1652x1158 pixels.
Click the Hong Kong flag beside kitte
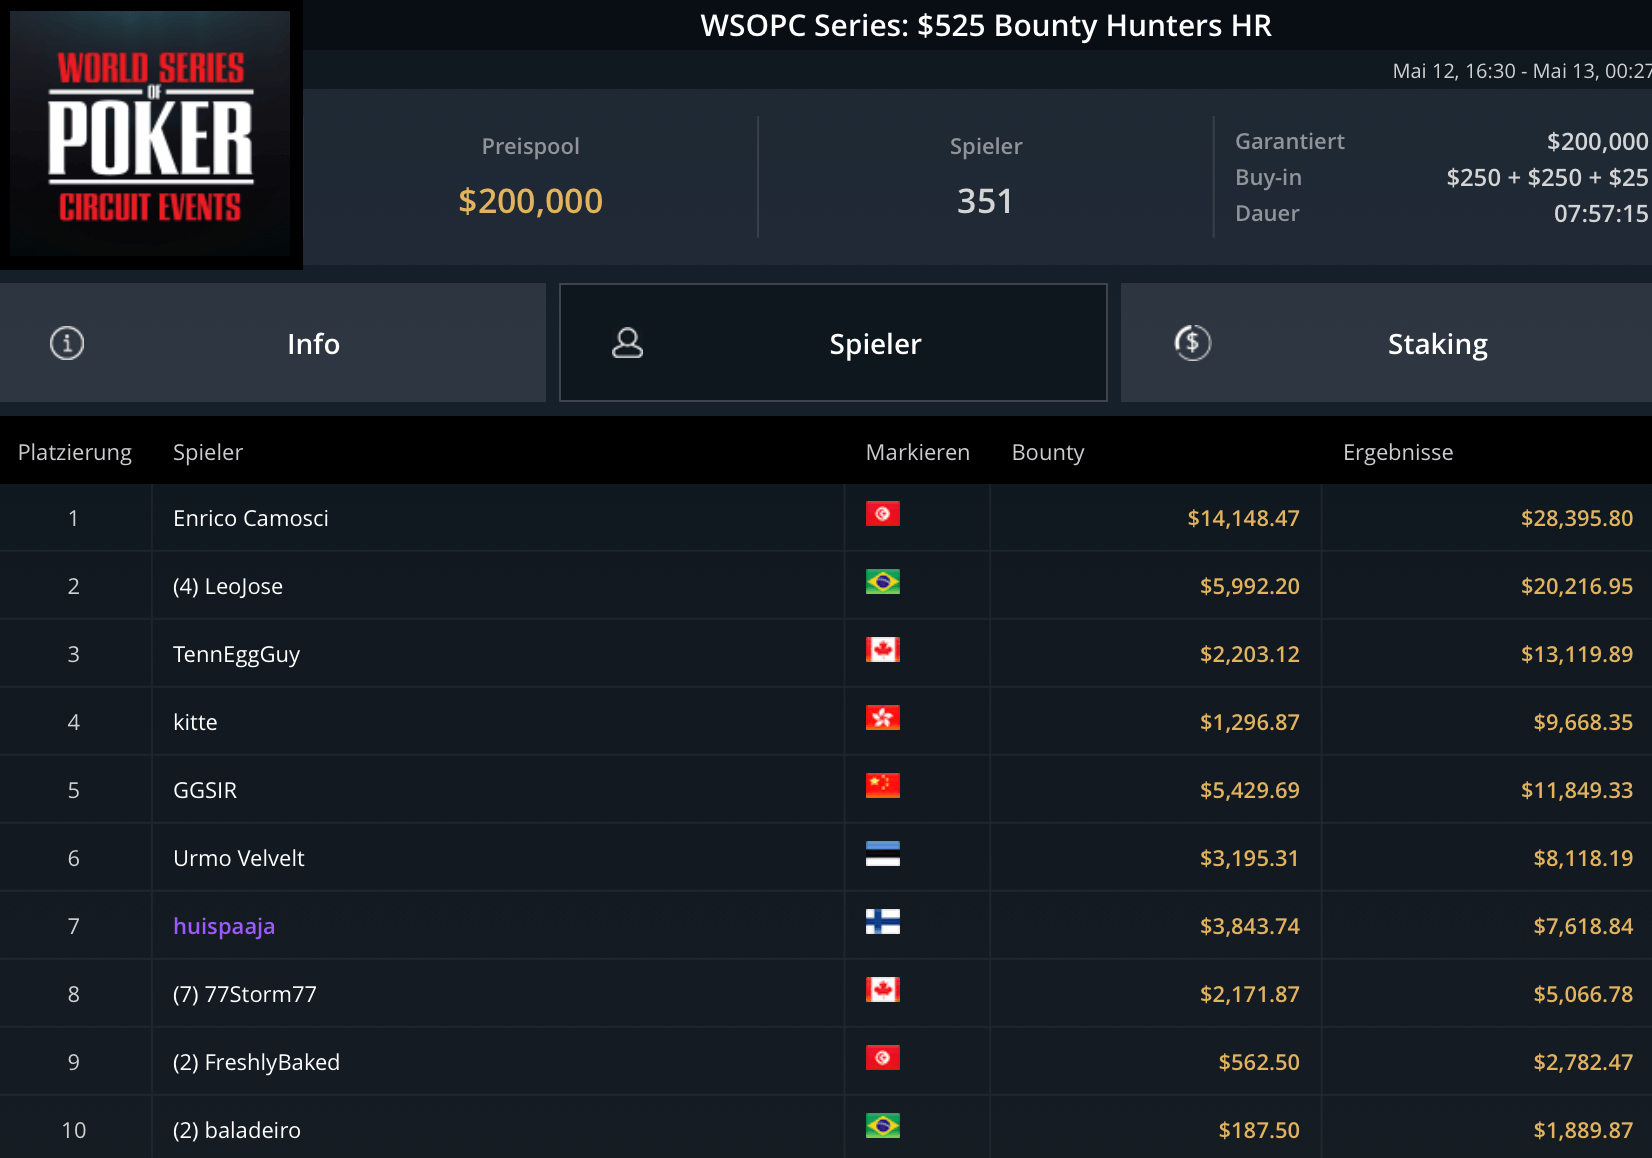[882, 718]
